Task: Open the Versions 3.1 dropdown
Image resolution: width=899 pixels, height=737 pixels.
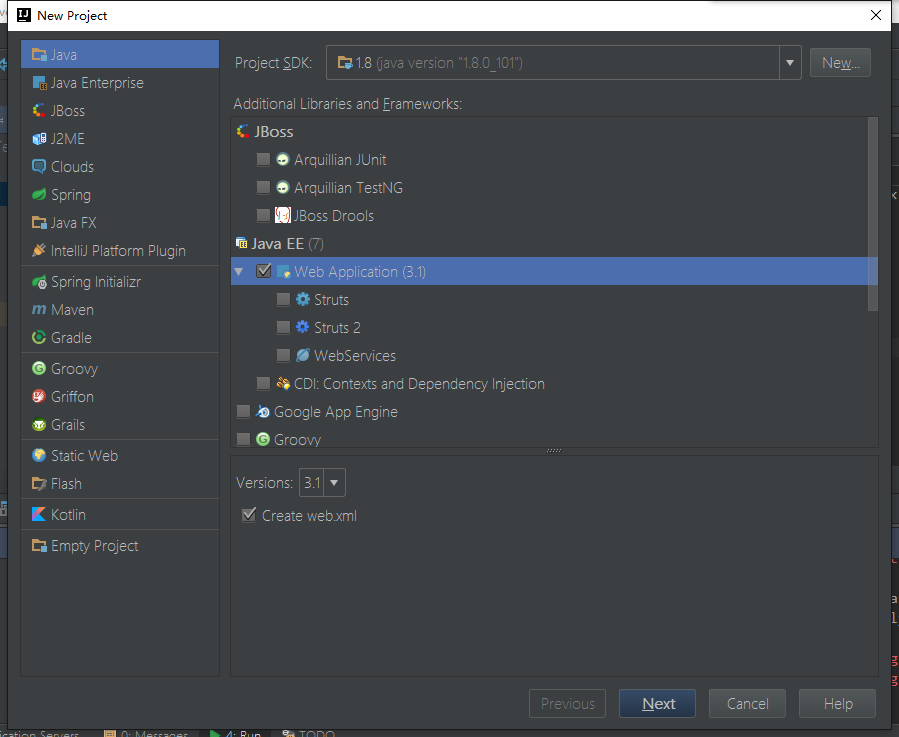Action: click(334, 482)
